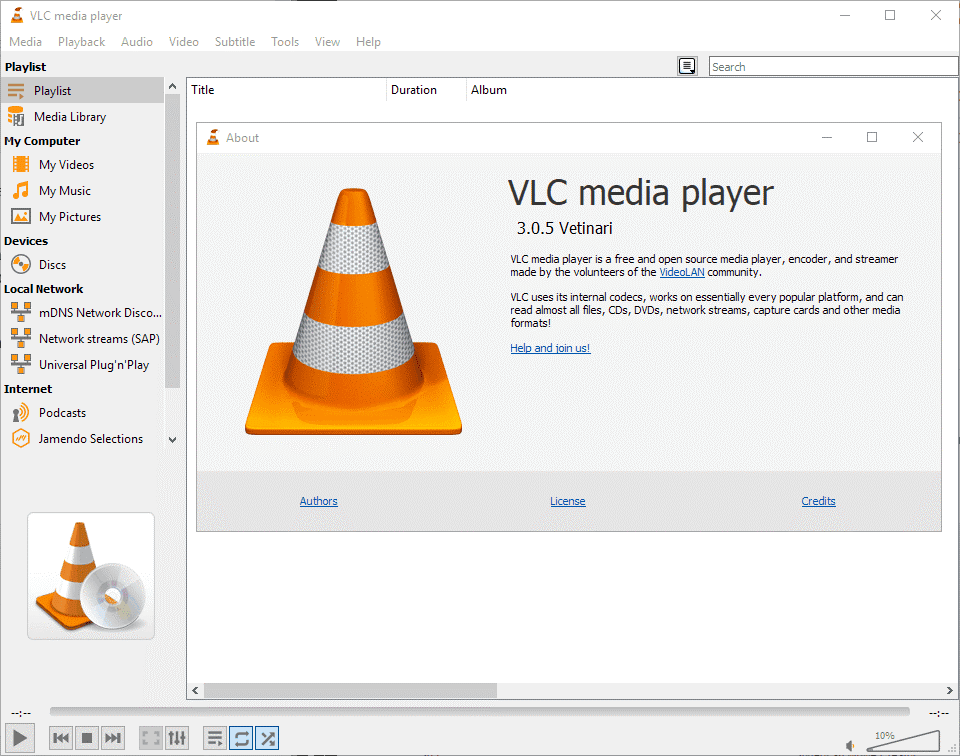Disable the loop playback mode
The image size is (960, 756).
241,738
